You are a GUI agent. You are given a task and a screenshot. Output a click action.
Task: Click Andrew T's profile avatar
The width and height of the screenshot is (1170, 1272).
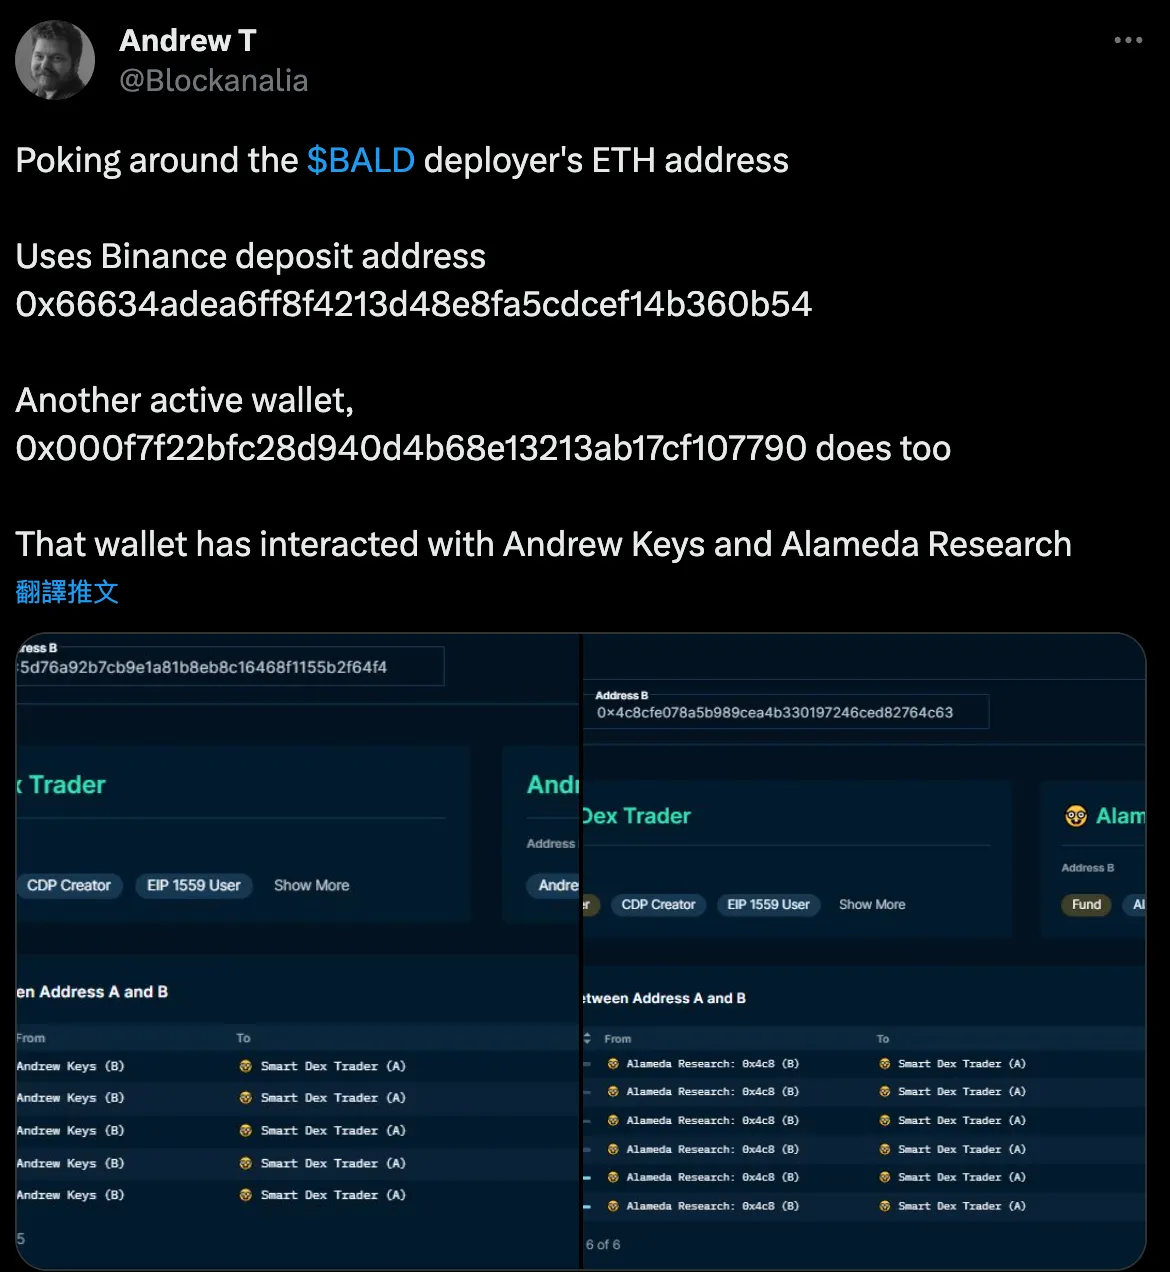[55, 60]
